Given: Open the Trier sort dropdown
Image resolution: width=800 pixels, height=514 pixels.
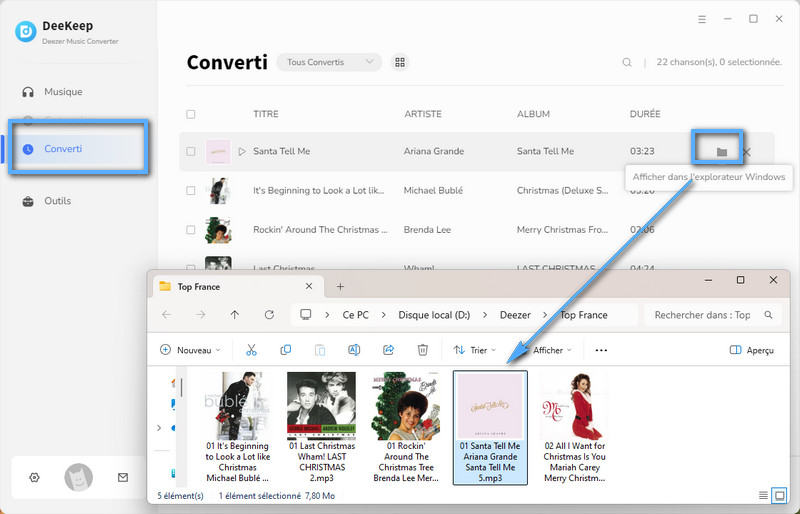Looking at the screenshot, I should coord(474,350).
